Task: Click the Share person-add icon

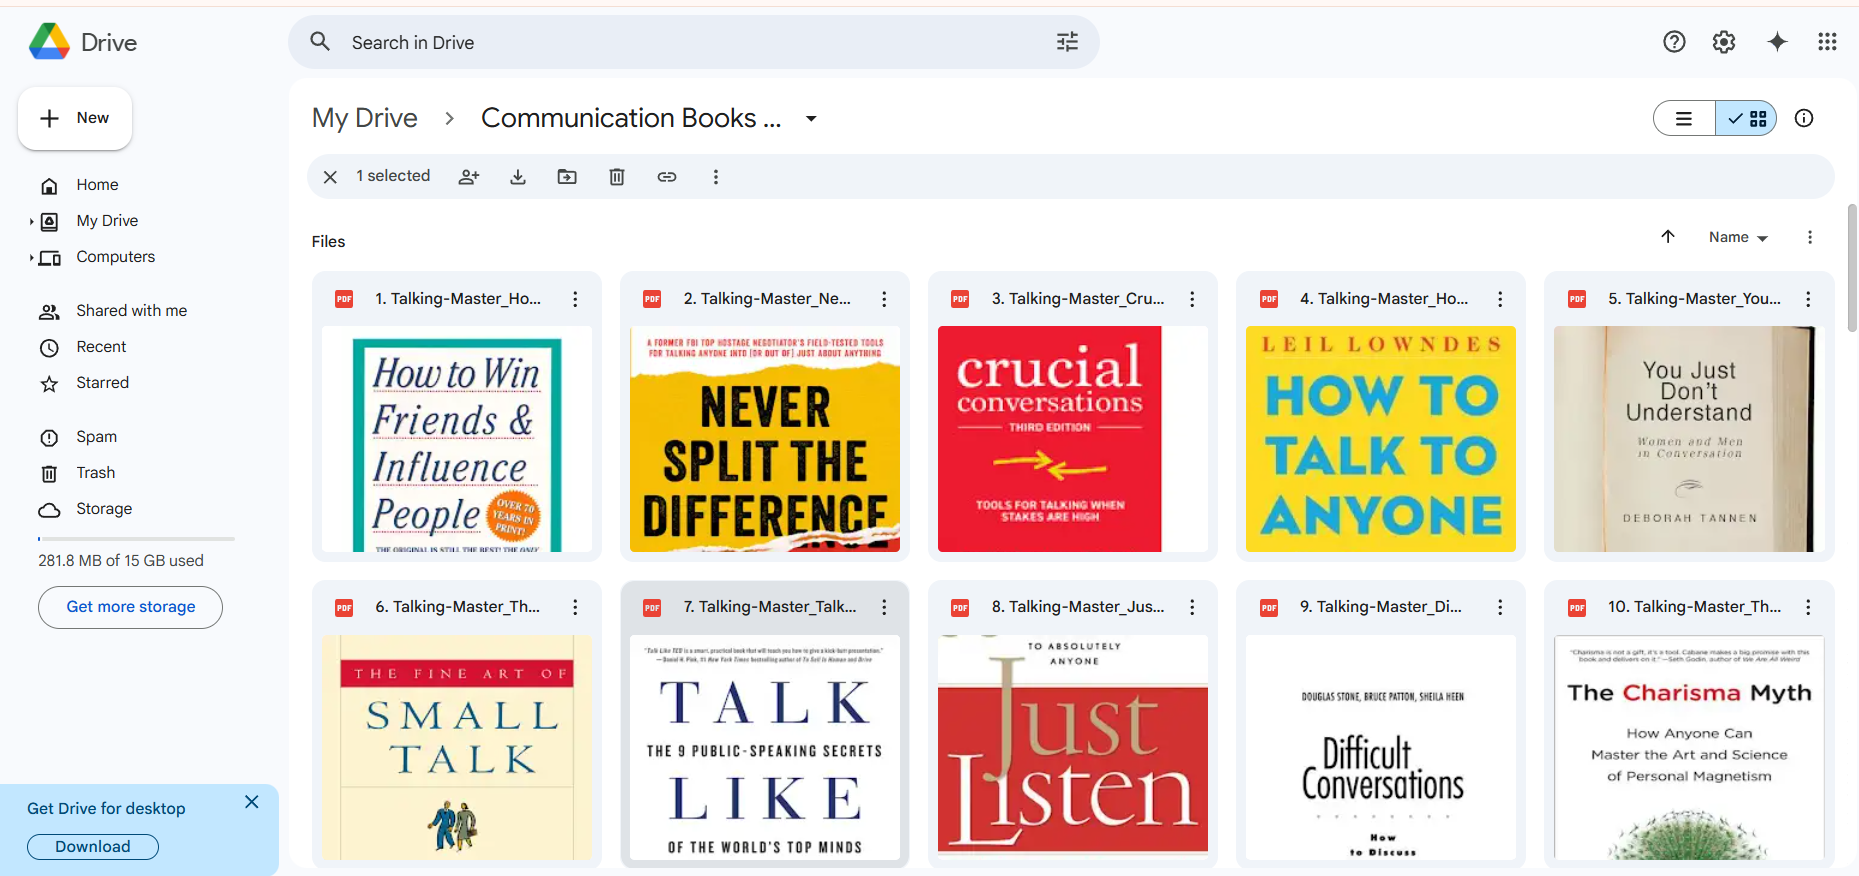Action: point(469,177)
